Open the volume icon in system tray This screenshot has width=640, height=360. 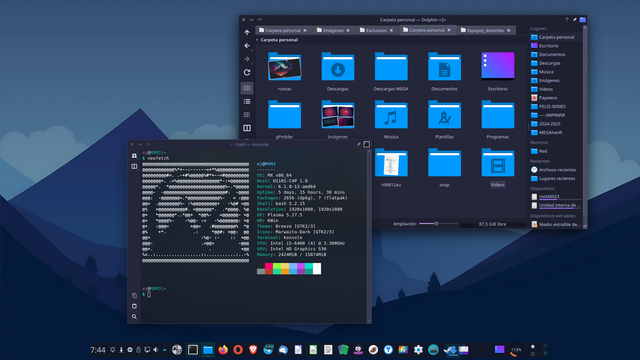click(x=156, y=350)
